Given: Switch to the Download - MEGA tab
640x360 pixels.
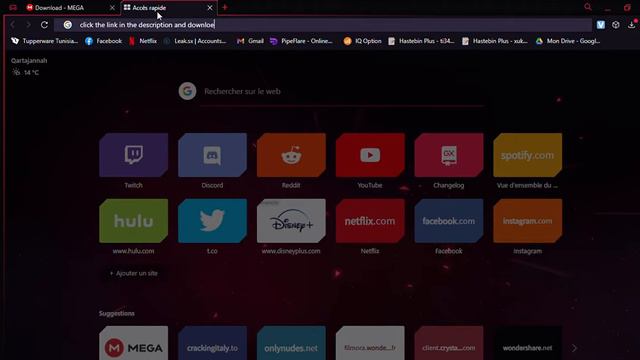Looking at the screenshot, I should tap(60, 8).
